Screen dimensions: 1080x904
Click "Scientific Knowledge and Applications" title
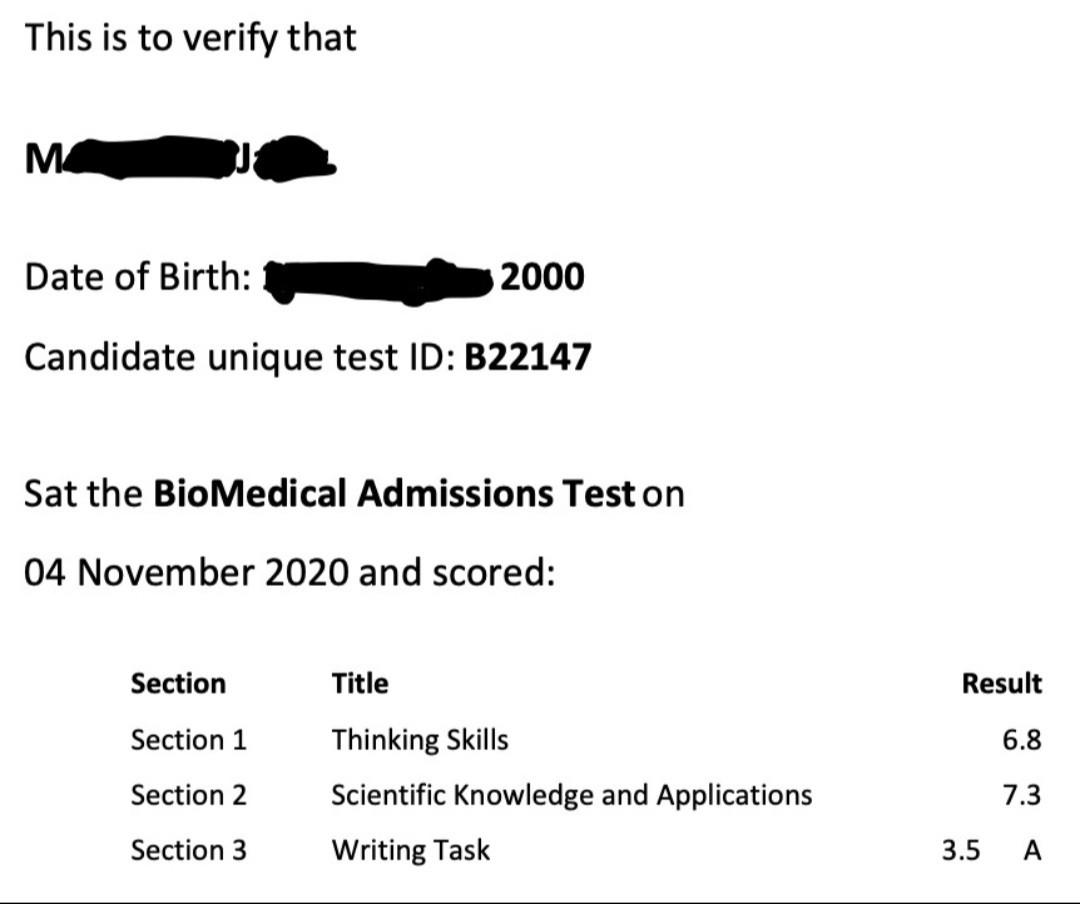(571, 795)
